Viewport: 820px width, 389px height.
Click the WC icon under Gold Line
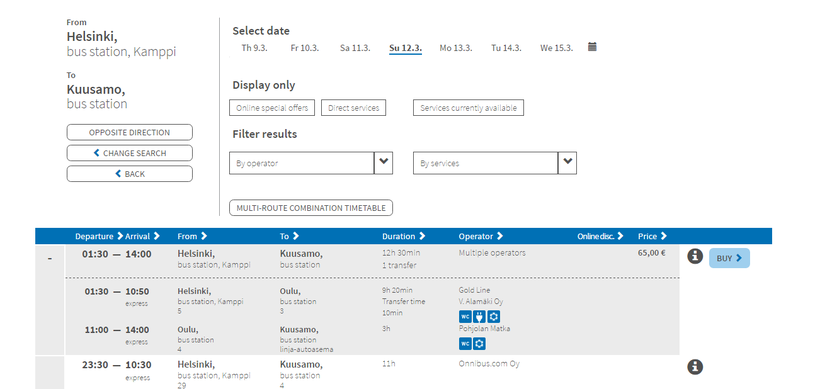coord(465,316)
